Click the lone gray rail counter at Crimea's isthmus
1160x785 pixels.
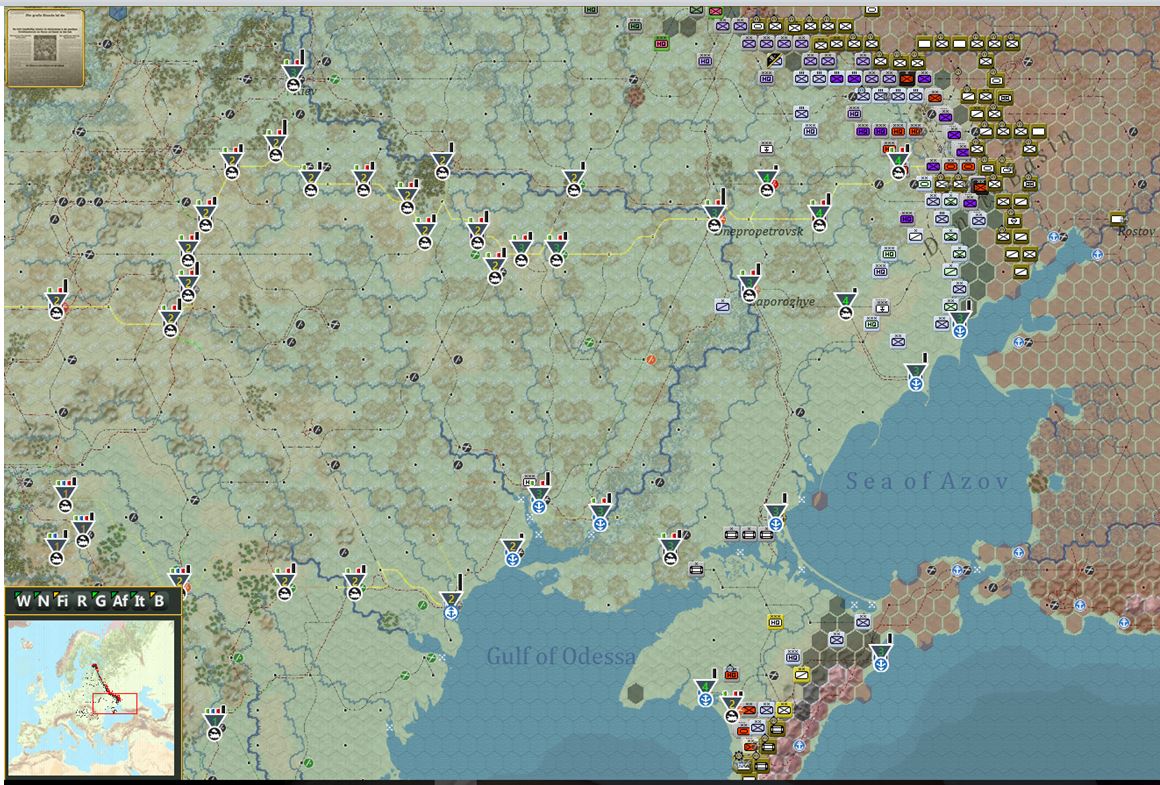tap(695, 569)
